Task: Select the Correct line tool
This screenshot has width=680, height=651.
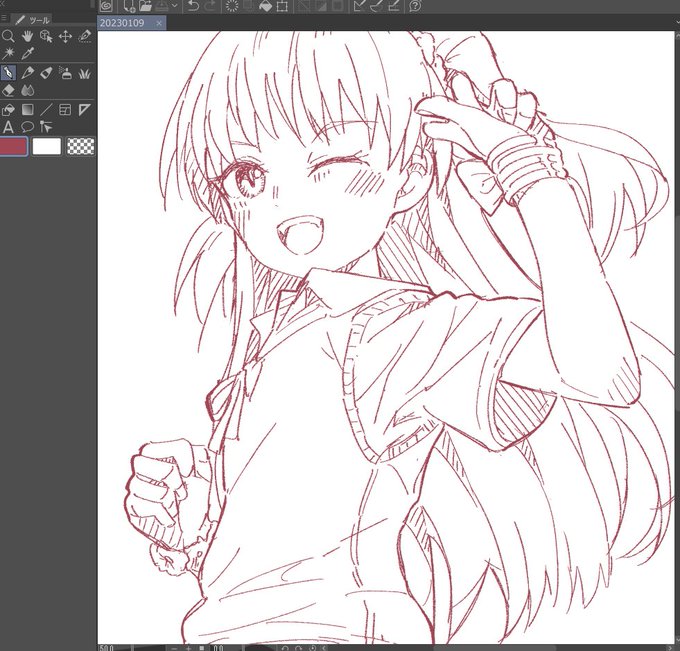Action: point(46,127)
